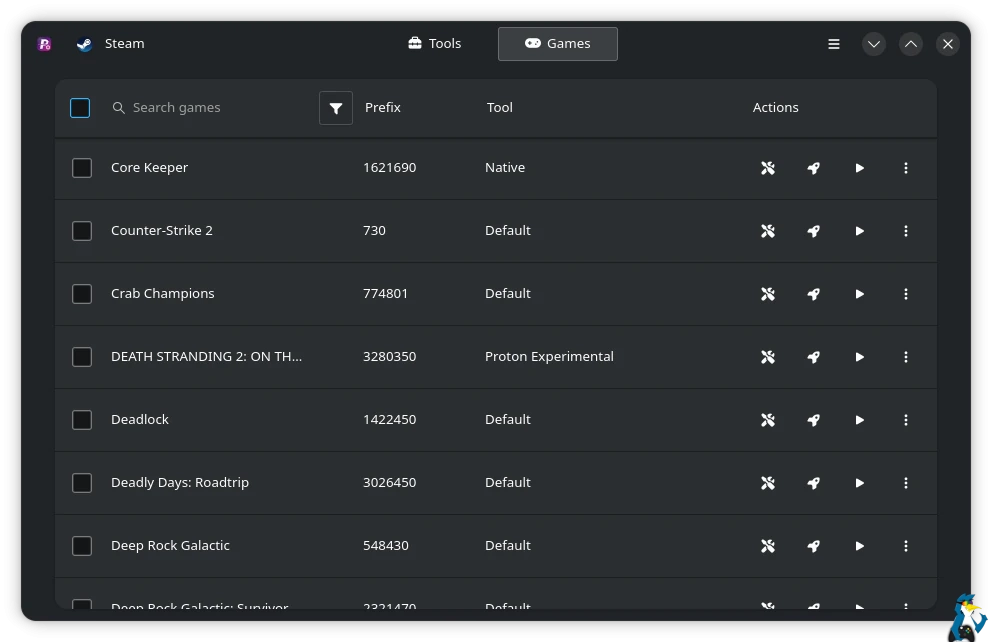The image size is (992, 642).
Task: Play Counter-Strike 2 with the play icon
Action: [x=859, y=231]
